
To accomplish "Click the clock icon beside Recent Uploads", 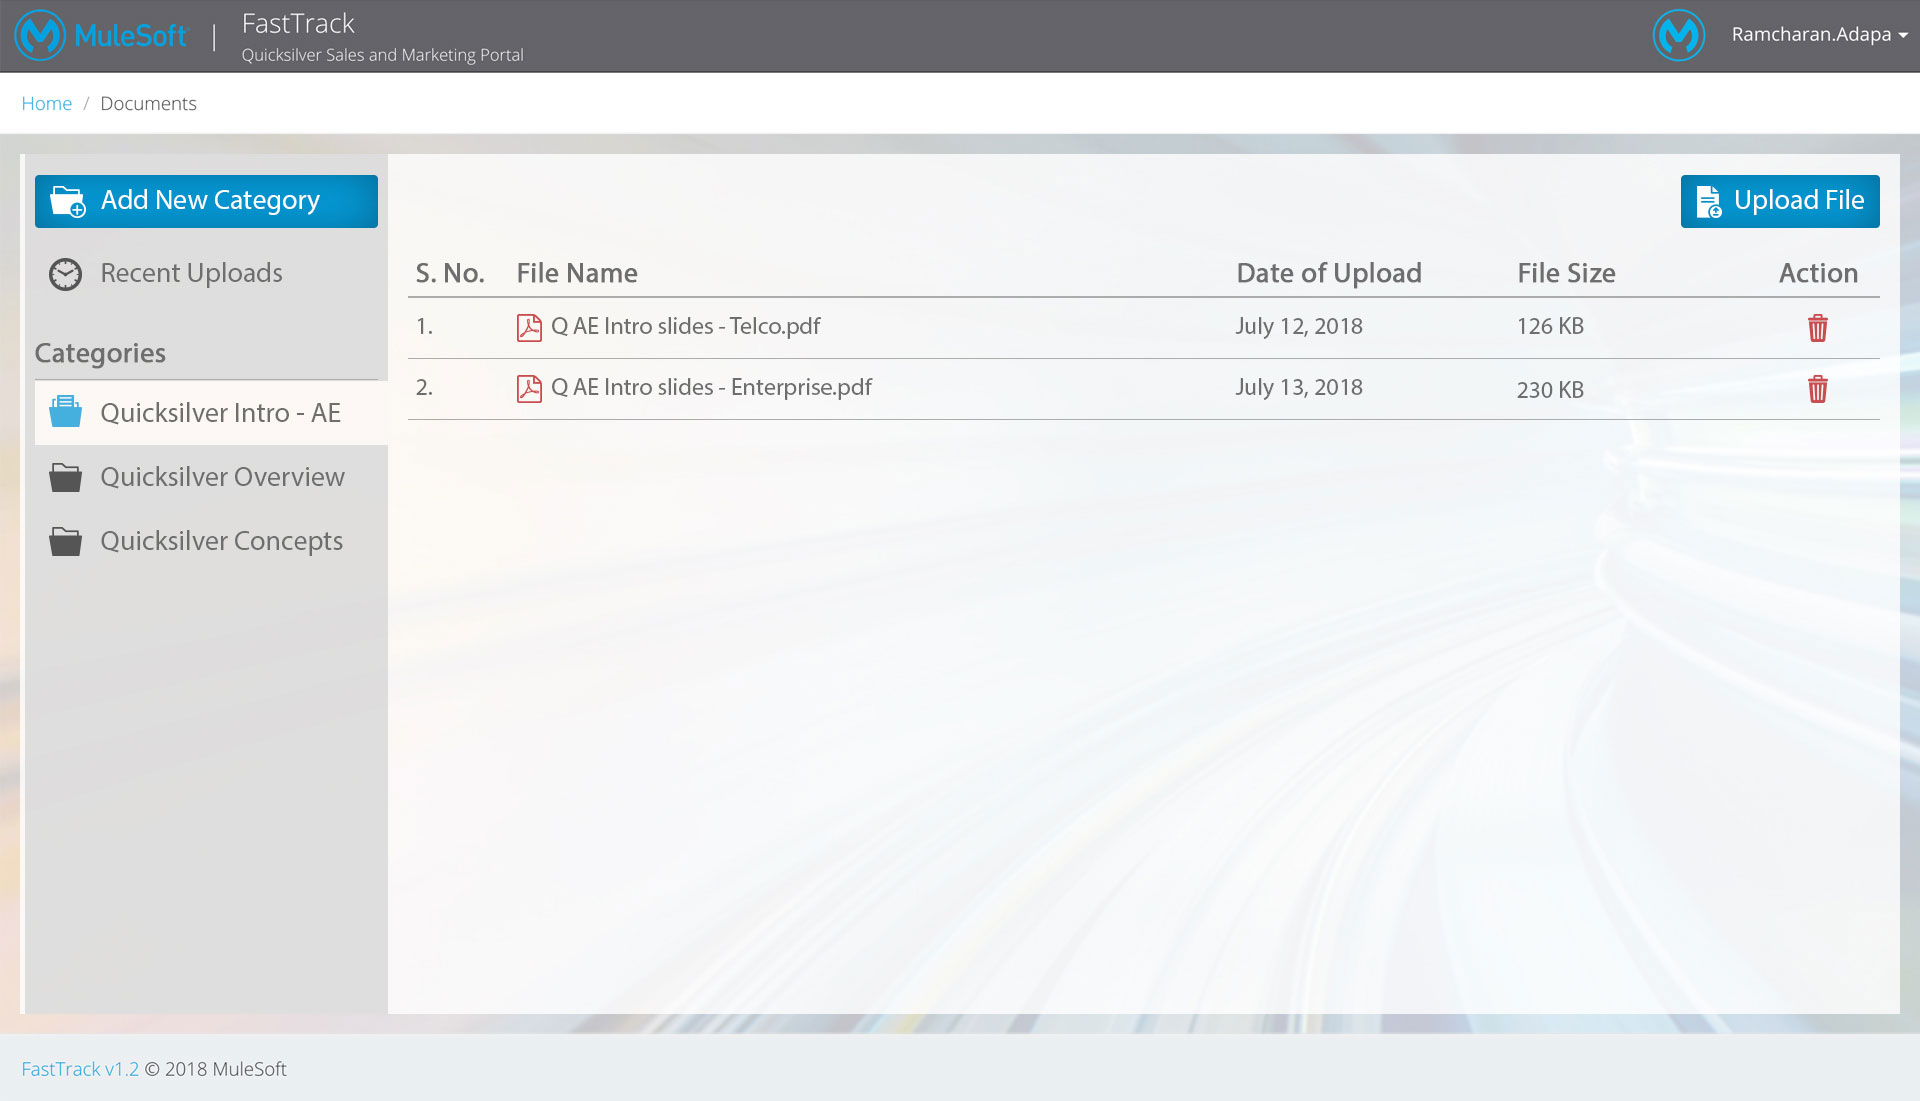I will pos(66,274).
